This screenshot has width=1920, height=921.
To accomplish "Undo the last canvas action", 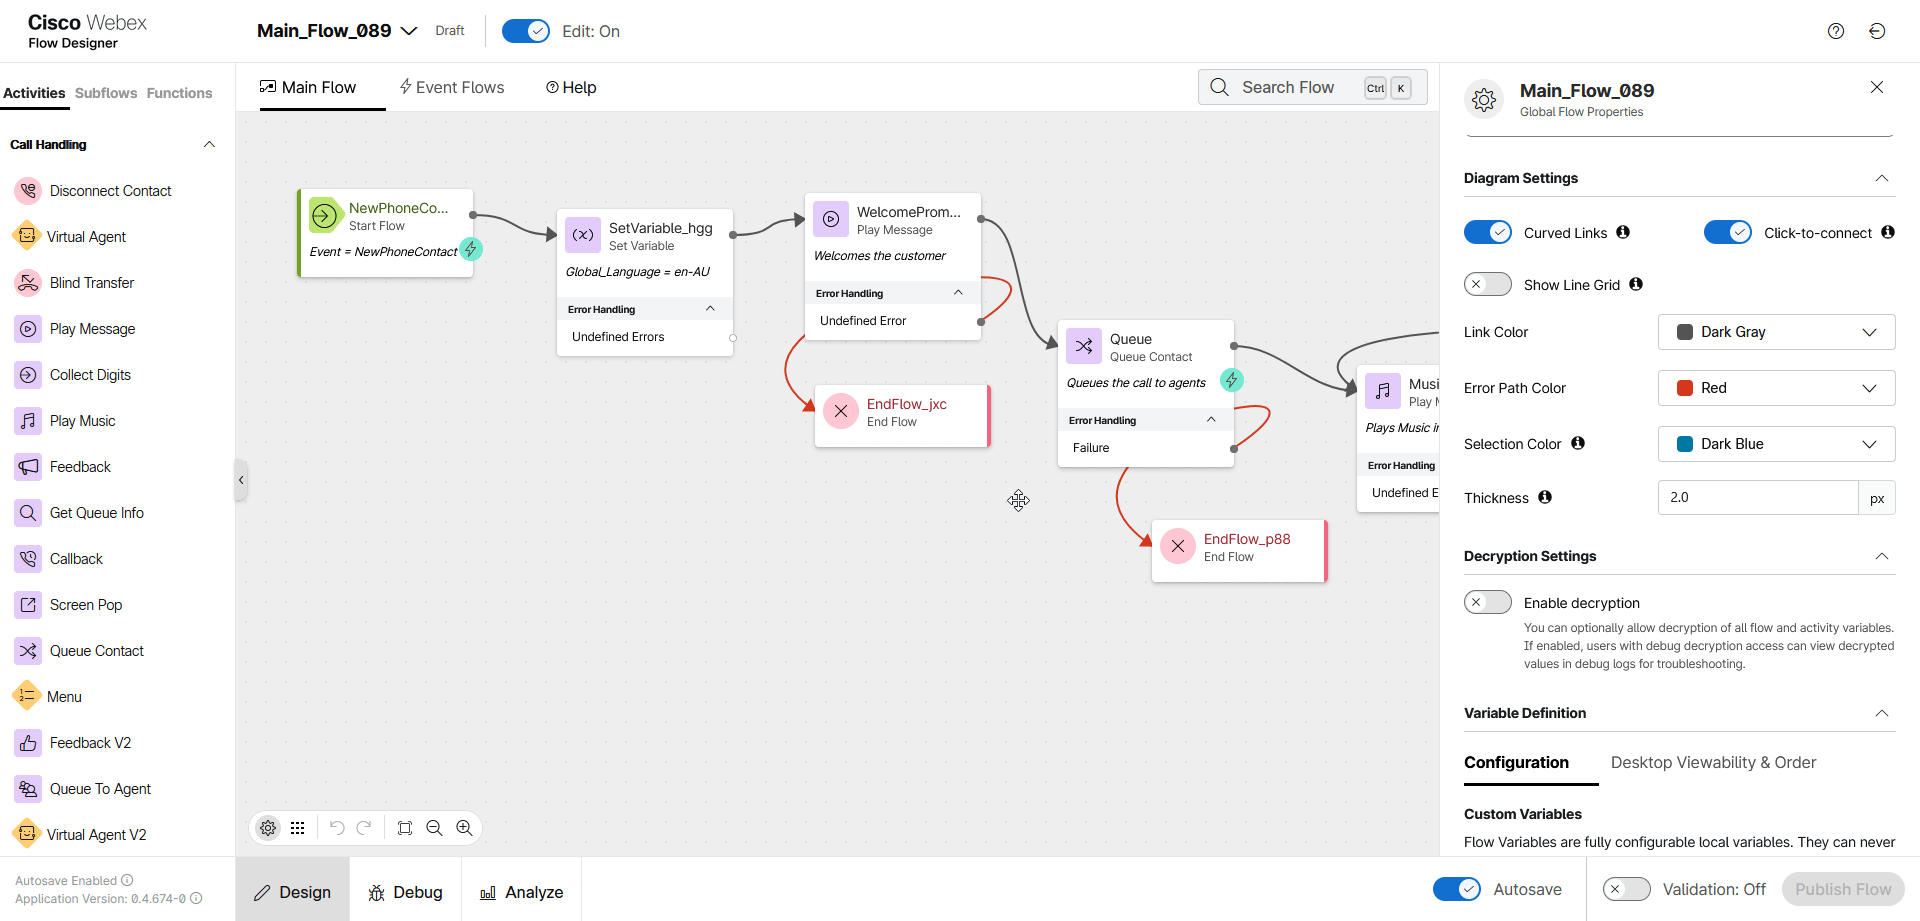I will coord(337,828).
